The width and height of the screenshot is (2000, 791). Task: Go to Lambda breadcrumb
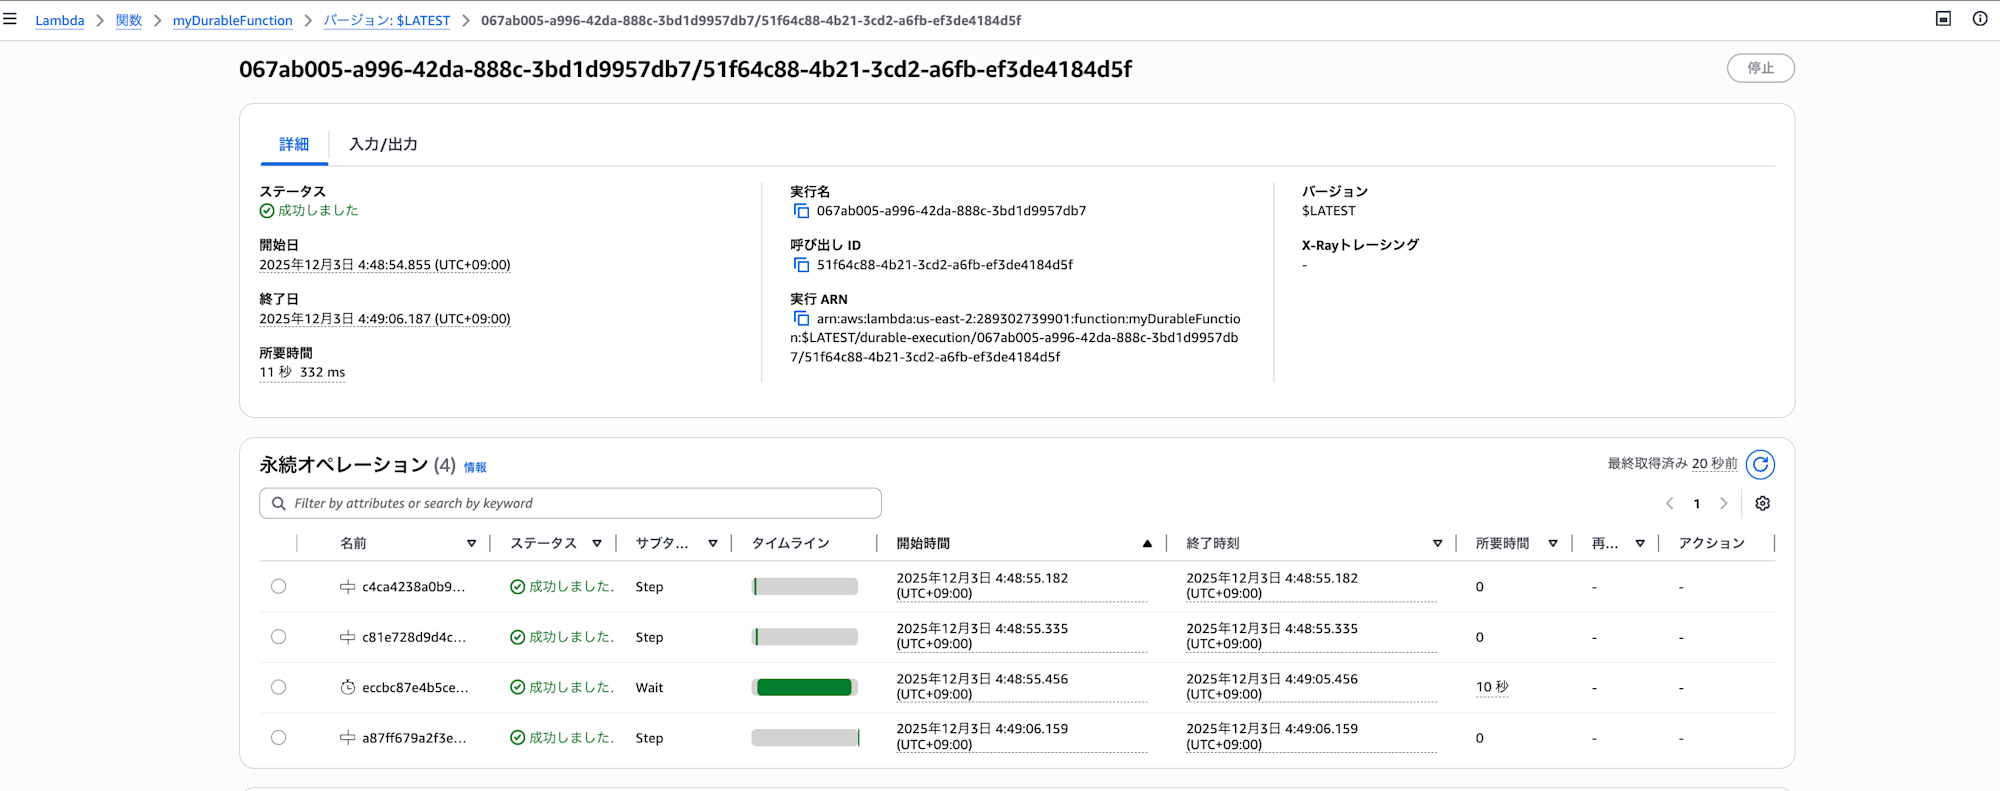[60, 20]
